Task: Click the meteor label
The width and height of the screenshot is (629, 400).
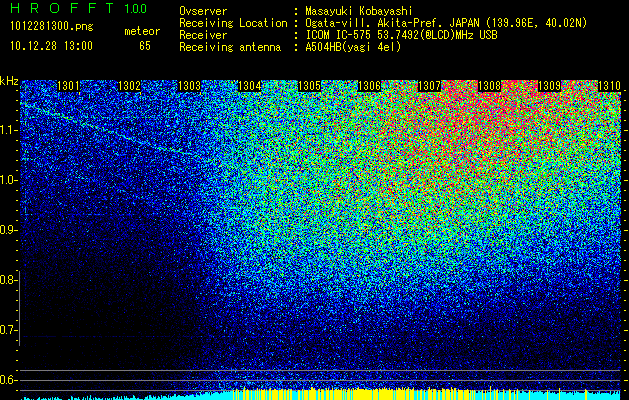Action: [x=142, y=31]
